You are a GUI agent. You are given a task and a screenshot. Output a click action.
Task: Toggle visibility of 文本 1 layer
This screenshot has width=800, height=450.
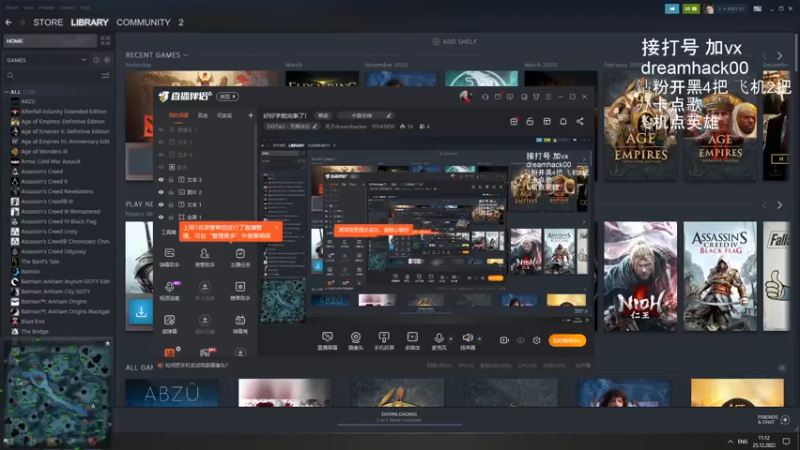pyautogui.click(x=161, y=205)
